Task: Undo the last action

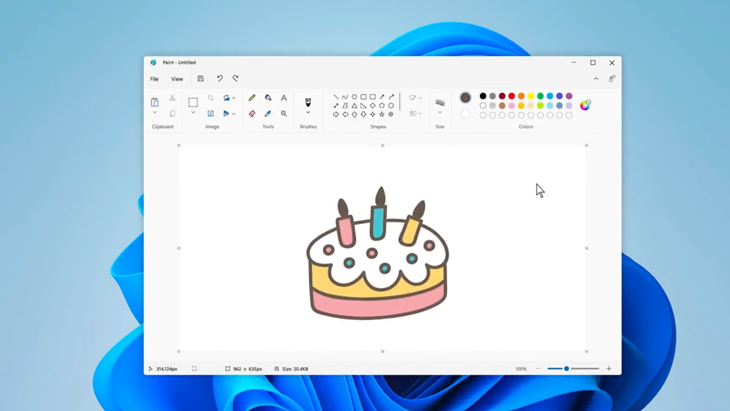Action: [219, 79]
